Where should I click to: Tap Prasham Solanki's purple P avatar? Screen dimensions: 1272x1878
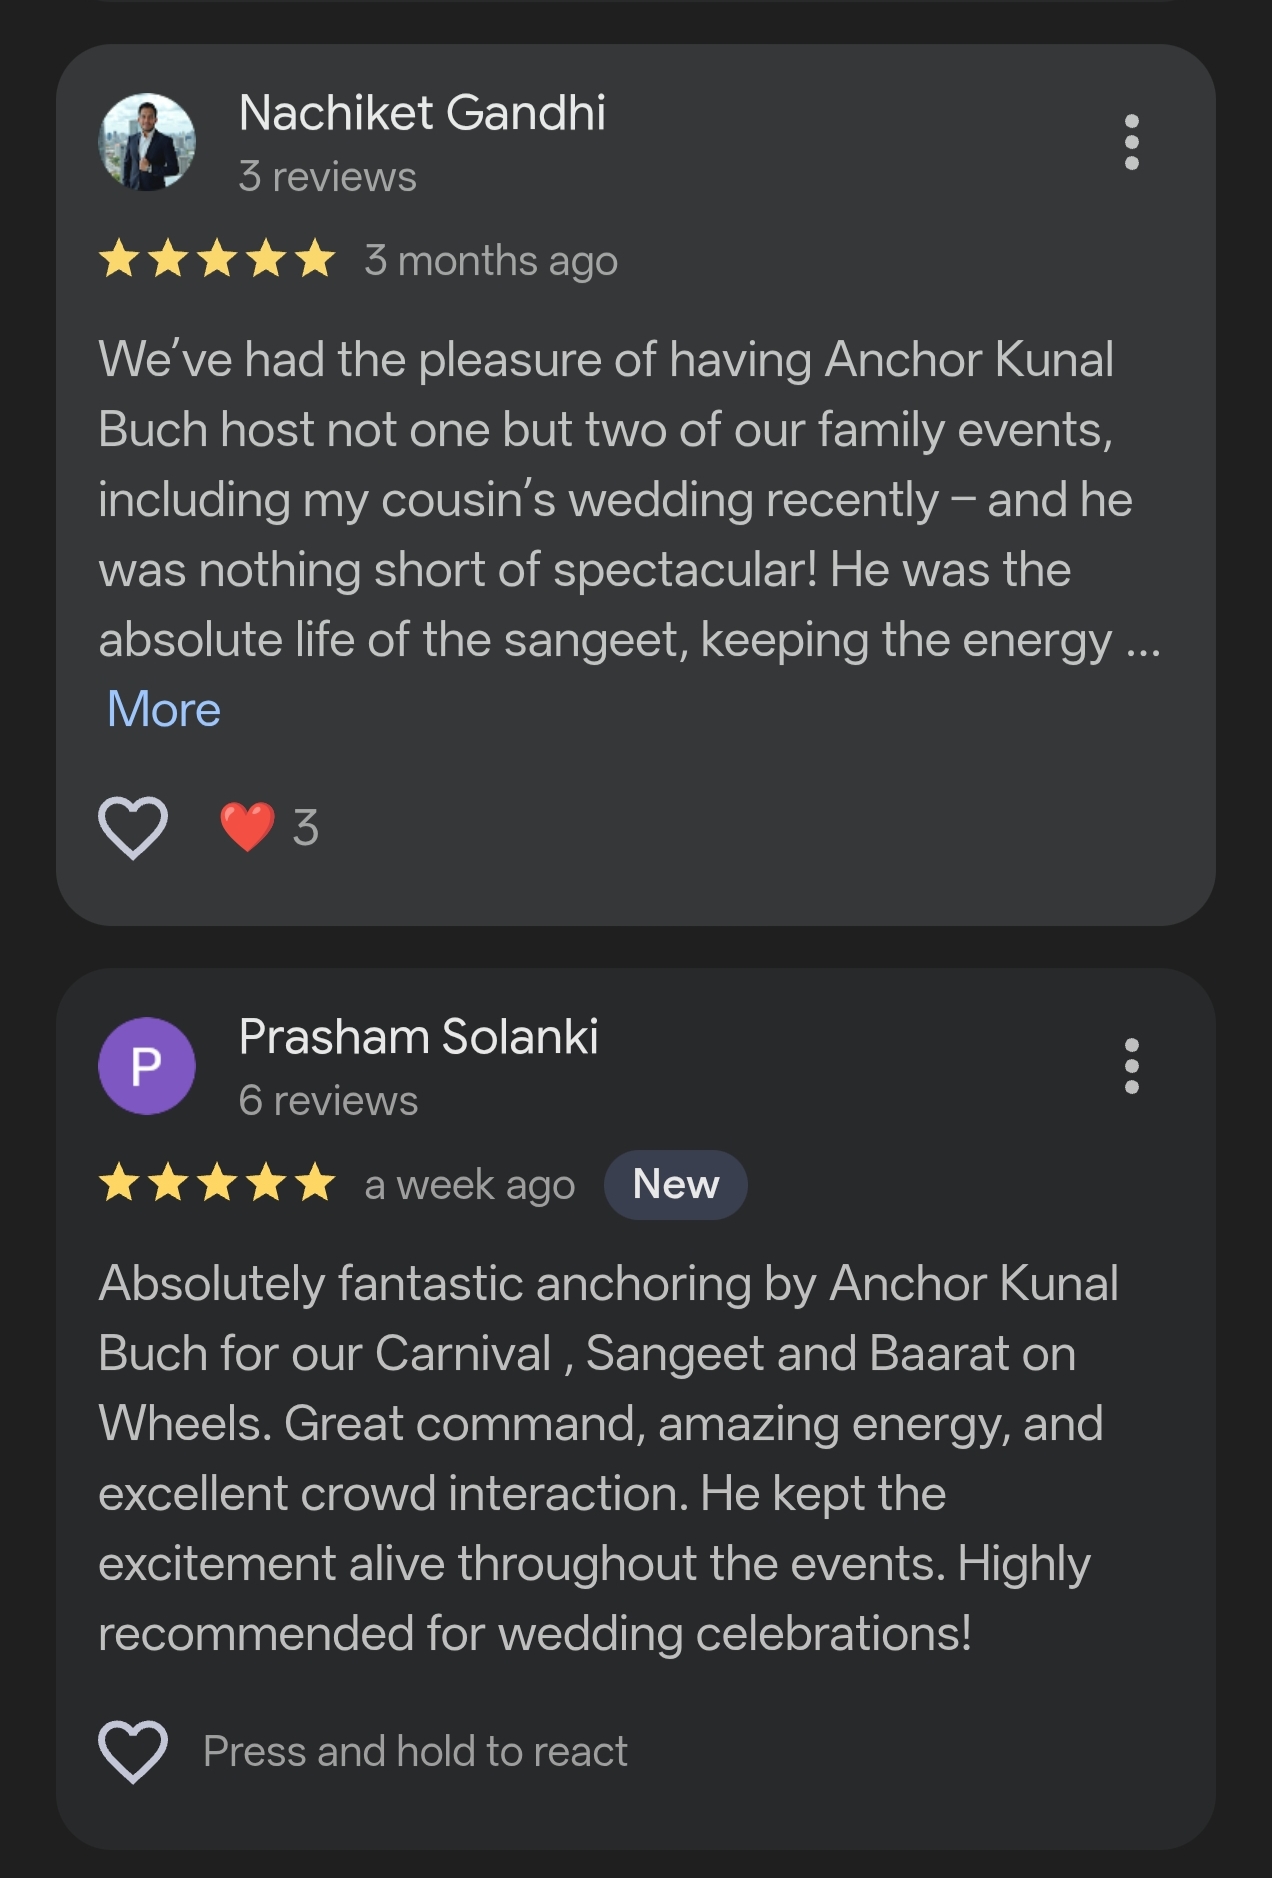click(x=147, y=1066)
